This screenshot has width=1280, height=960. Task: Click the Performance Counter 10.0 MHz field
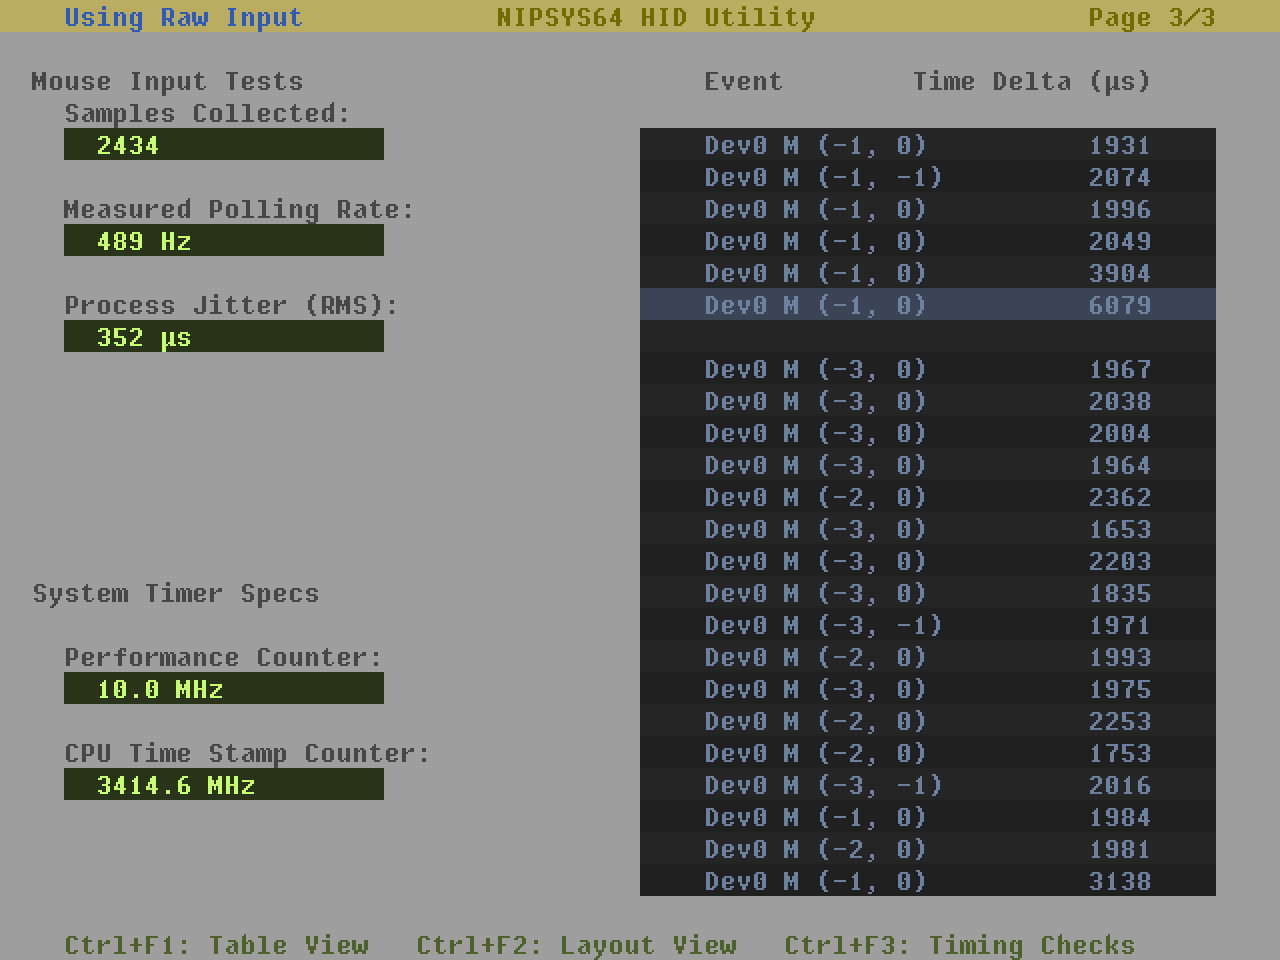tap(223, 689)
